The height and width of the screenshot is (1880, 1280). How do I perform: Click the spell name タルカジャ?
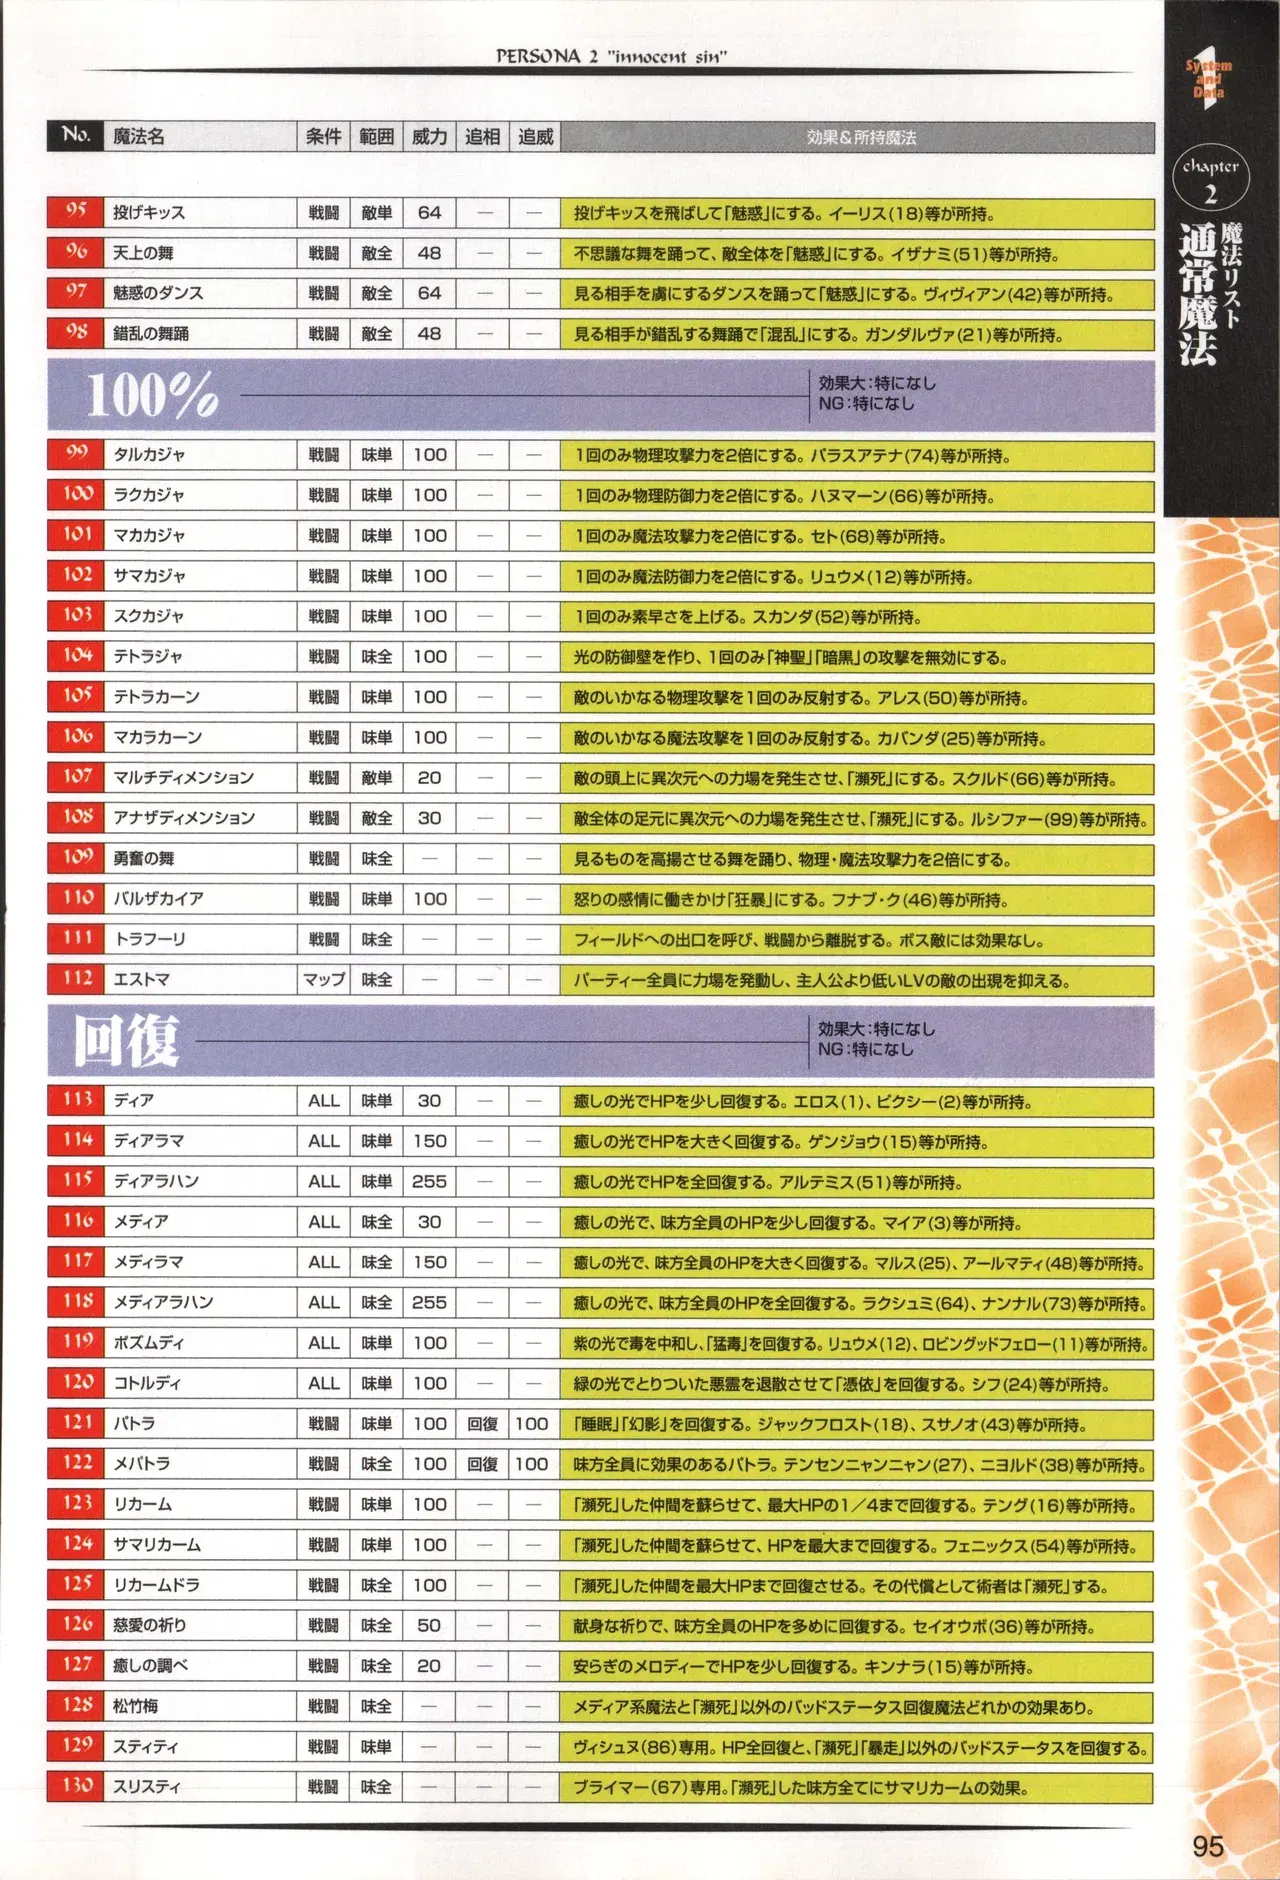point(149,455)
